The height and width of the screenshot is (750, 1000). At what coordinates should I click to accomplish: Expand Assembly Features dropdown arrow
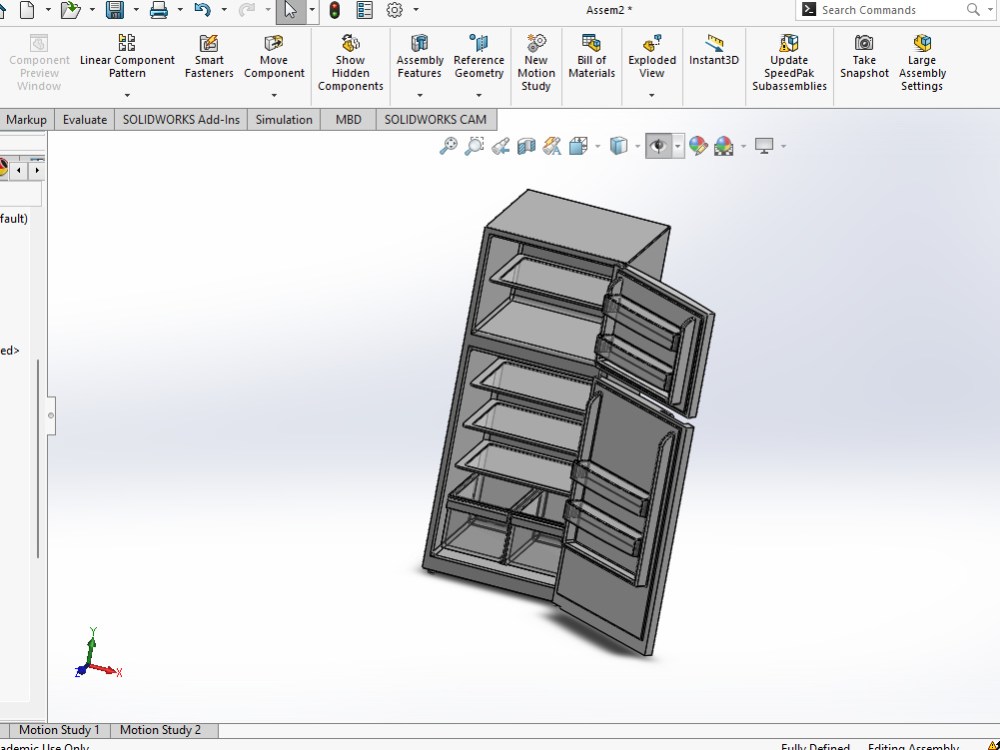(420, 95)
